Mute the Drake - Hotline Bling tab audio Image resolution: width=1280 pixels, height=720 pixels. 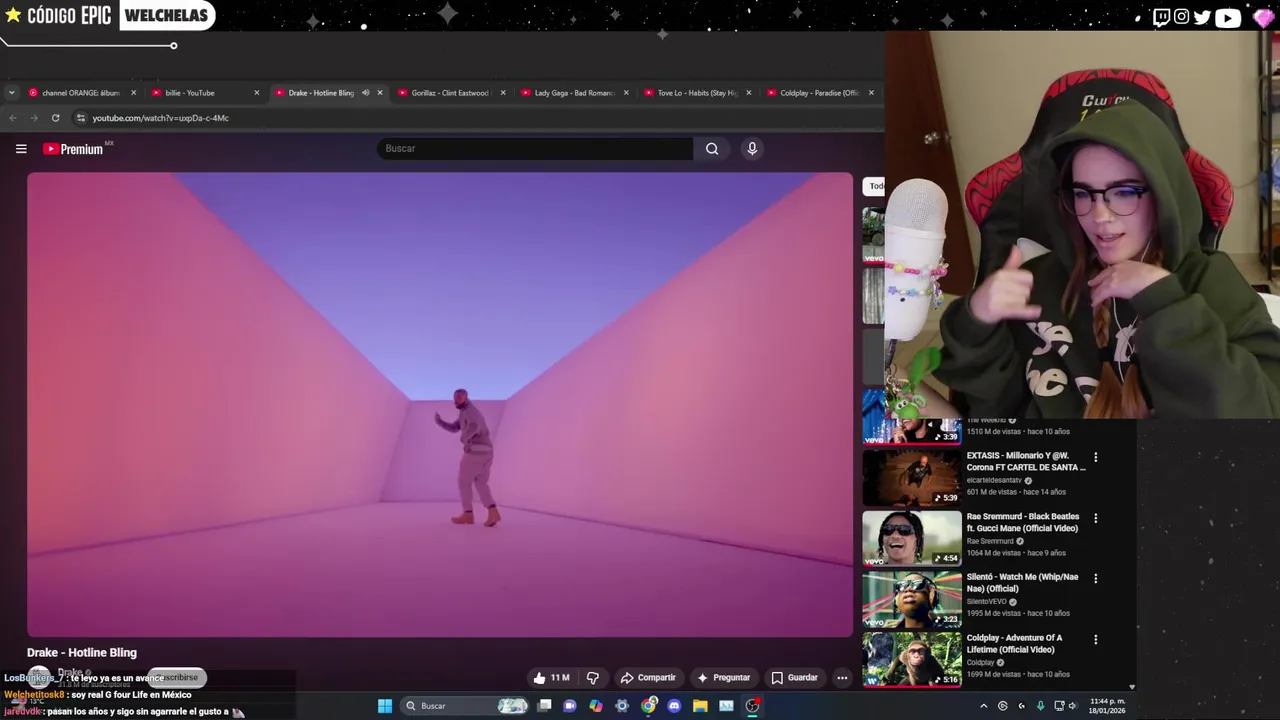tap(365, 93)
